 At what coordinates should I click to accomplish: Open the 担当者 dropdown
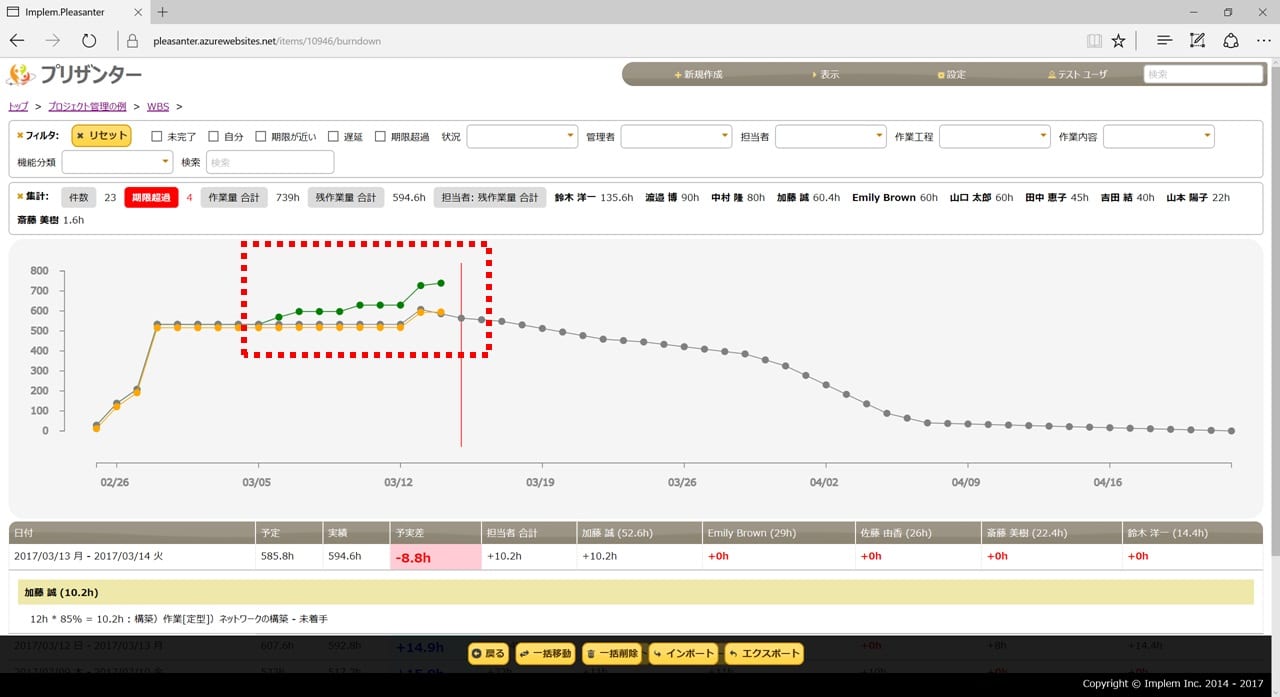coord(830,136)
